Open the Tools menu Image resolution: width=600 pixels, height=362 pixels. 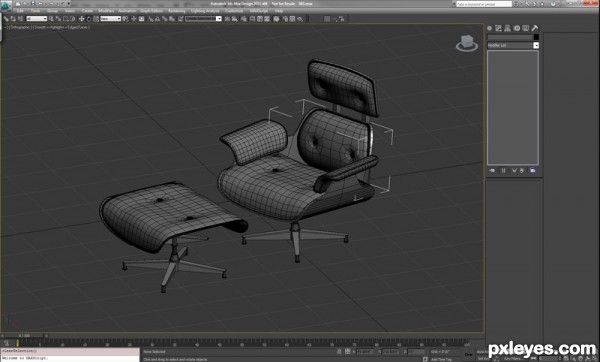pyautogui.click(x=35, y=11)
